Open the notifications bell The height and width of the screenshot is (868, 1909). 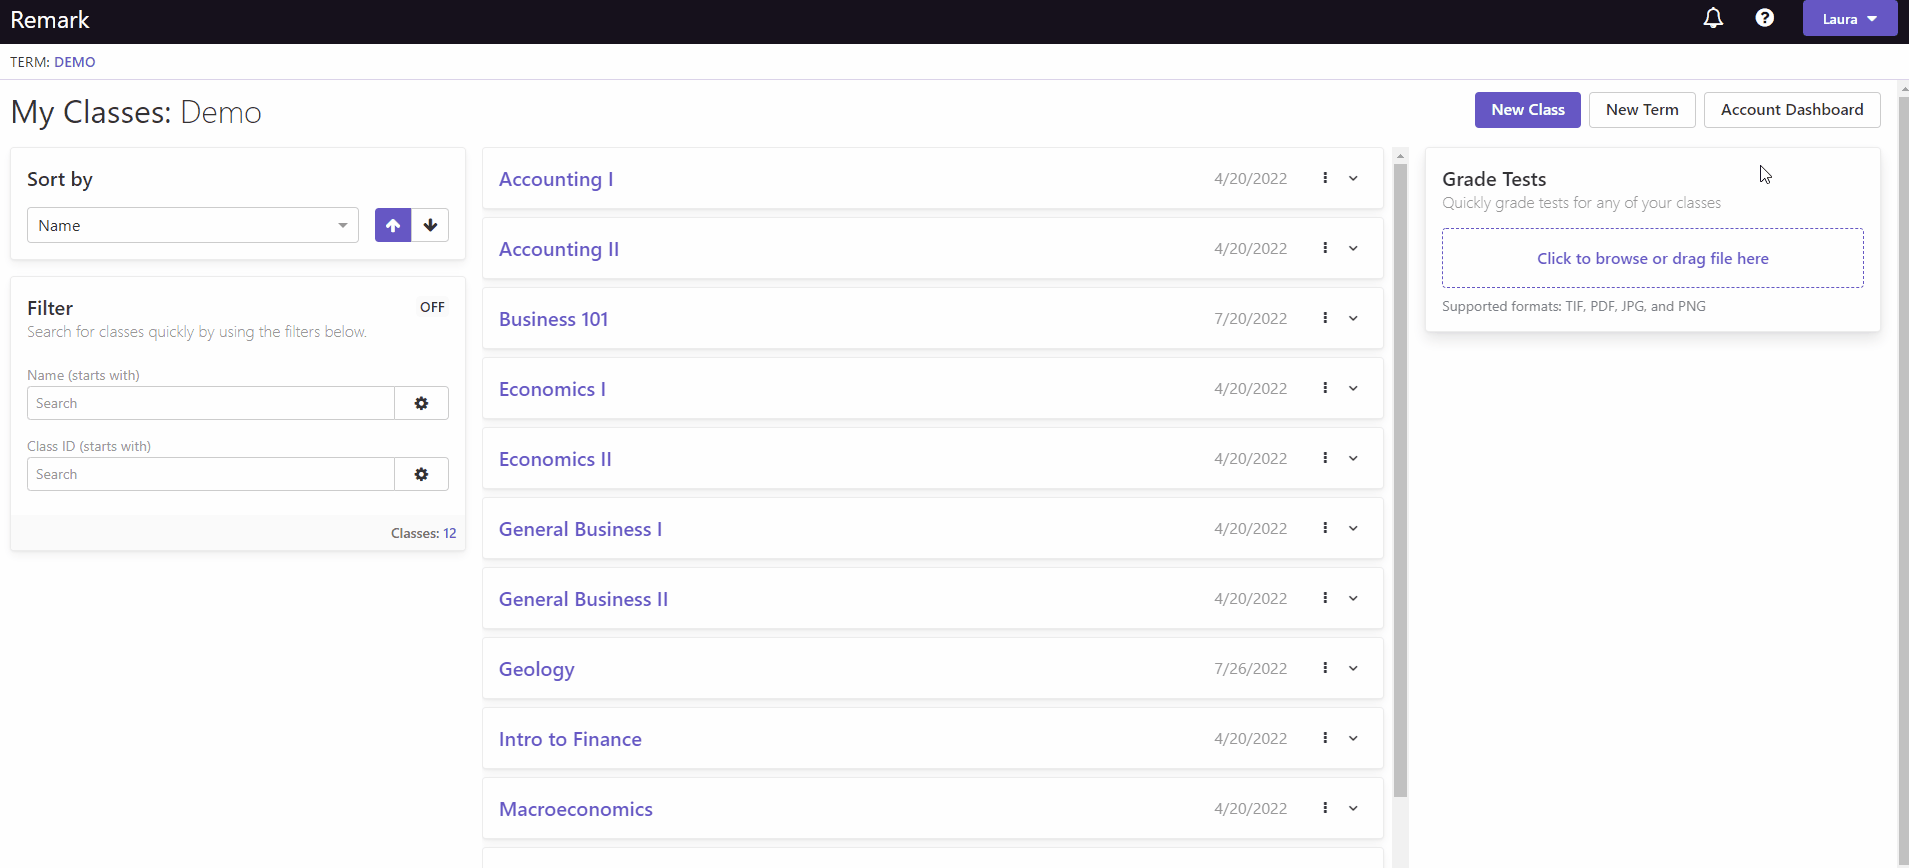(1713, 18)
